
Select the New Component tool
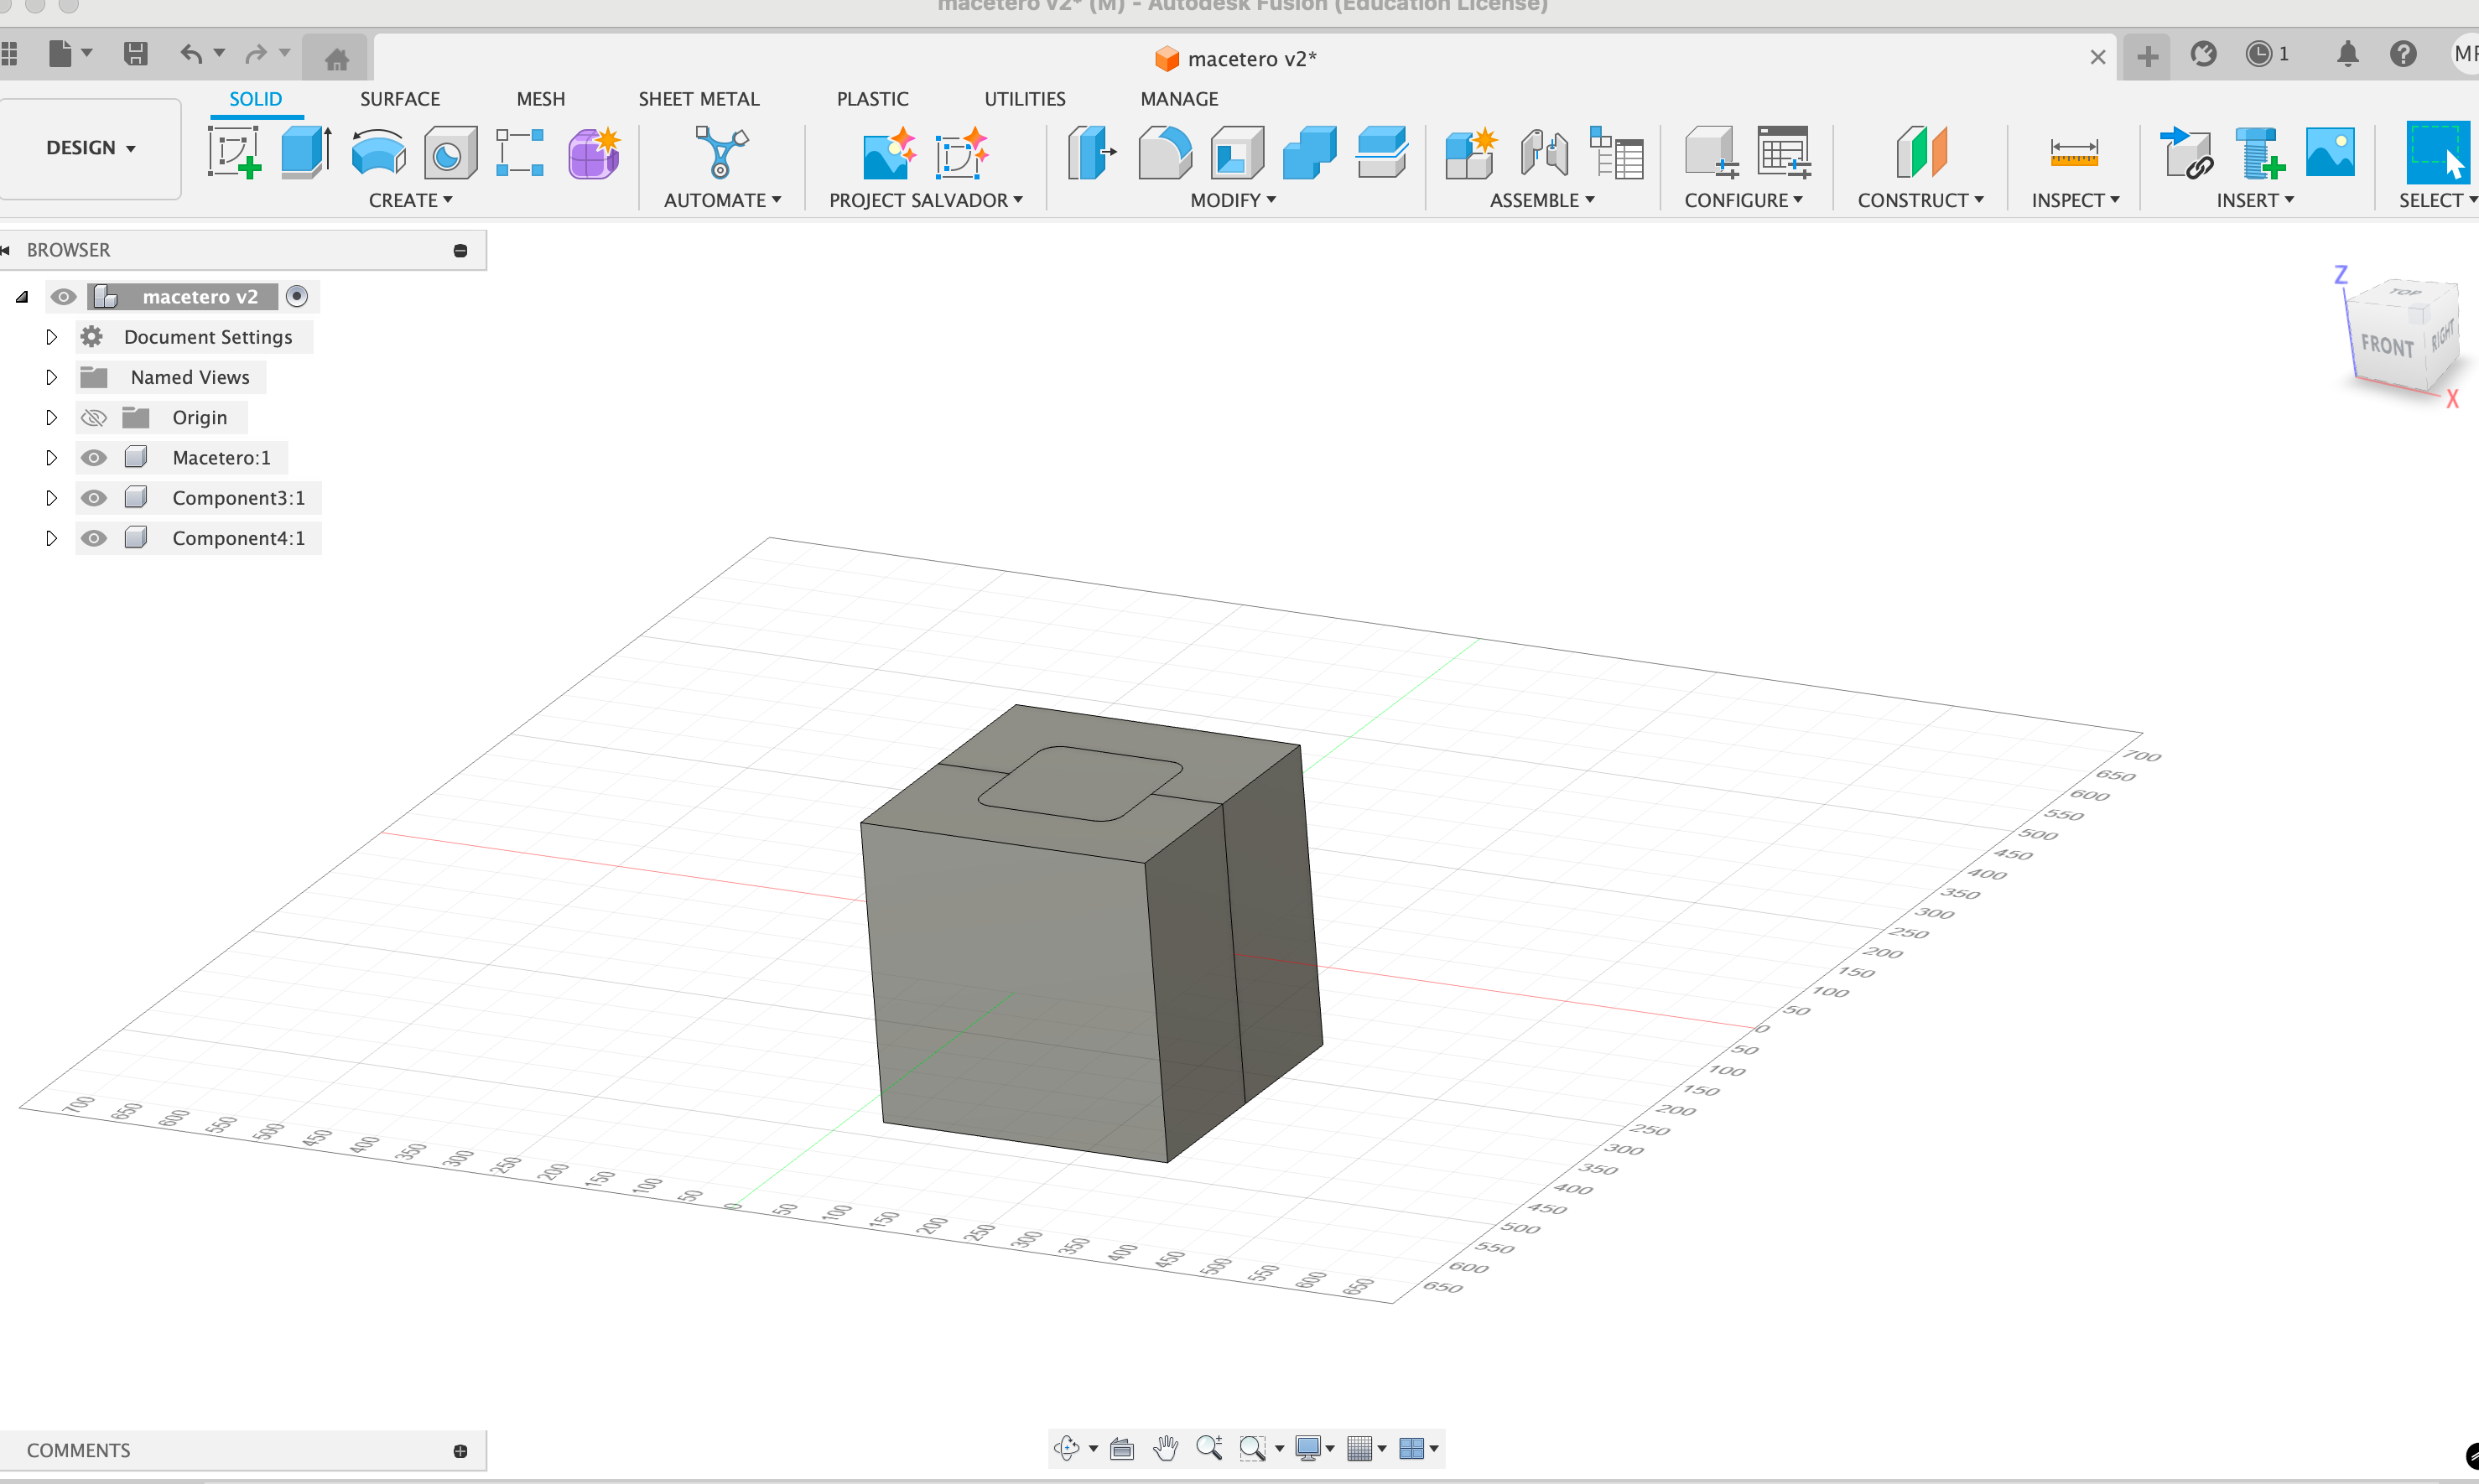[x=1470, y=152]
